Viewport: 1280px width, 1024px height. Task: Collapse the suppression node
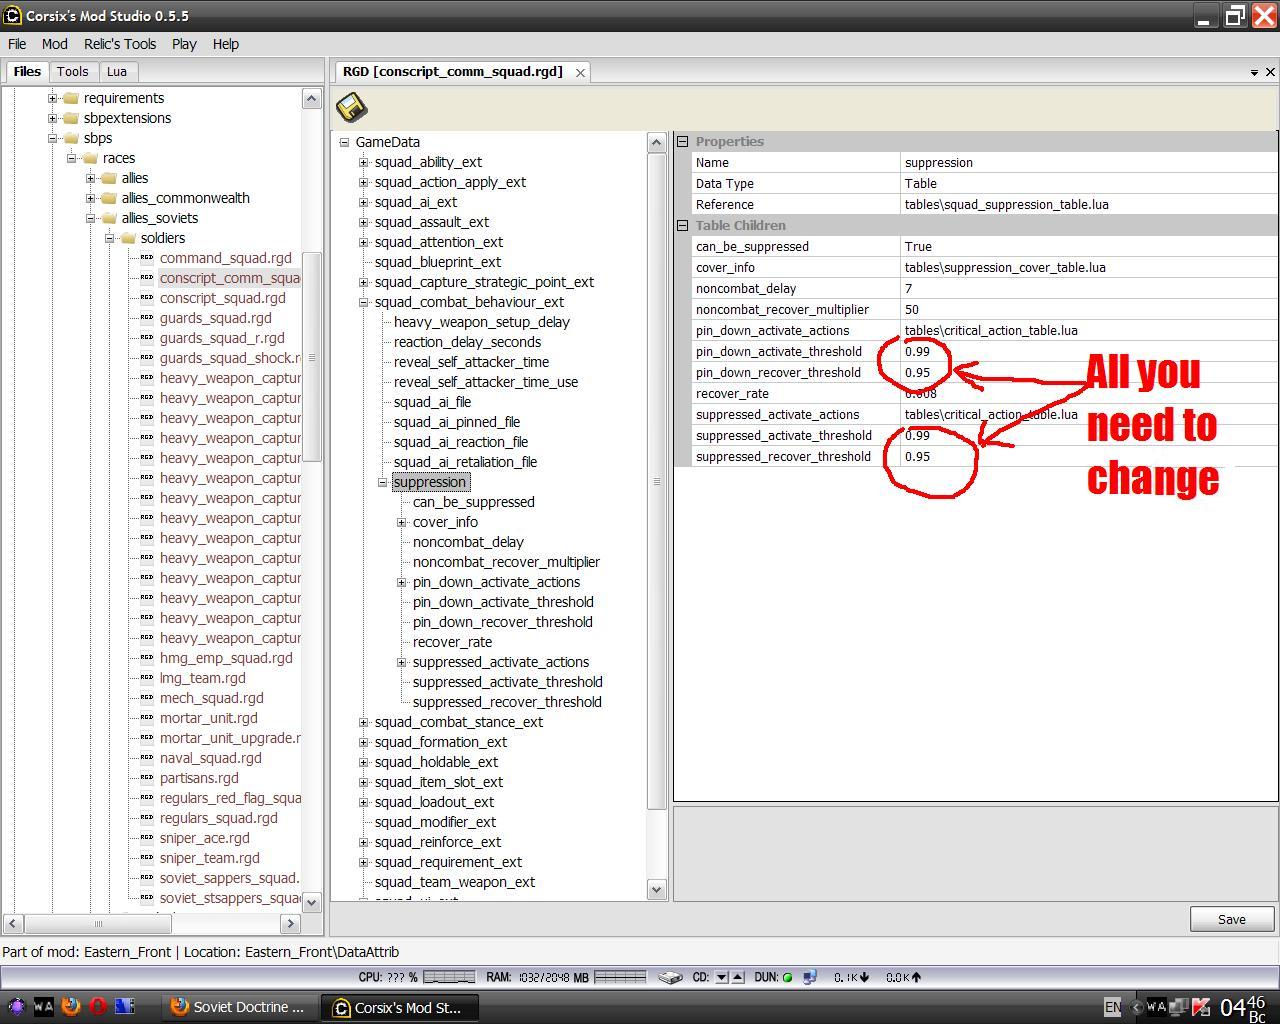point(383,482)
